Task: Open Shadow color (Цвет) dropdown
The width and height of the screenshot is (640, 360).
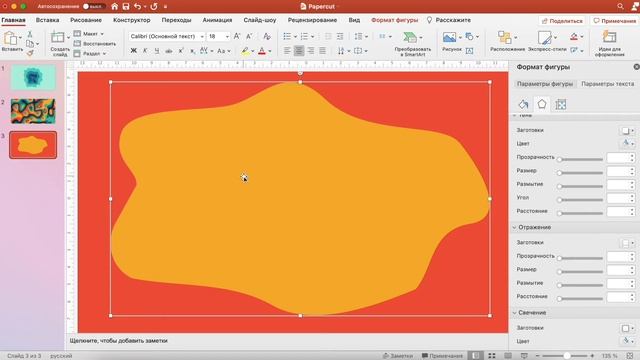Action: (x=627, y=143)
